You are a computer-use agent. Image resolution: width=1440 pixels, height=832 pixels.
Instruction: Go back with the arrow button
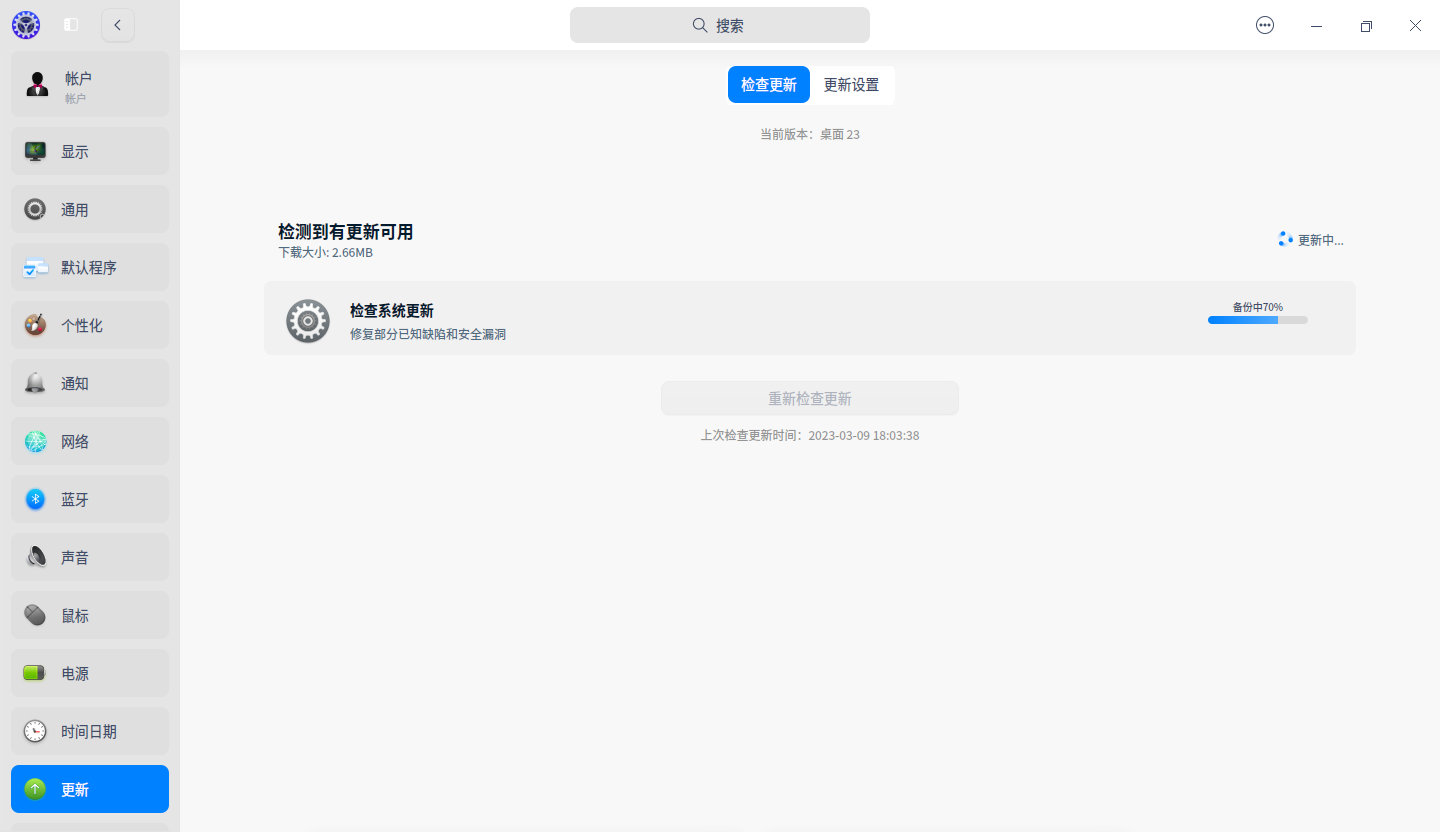tap(118, 25)
